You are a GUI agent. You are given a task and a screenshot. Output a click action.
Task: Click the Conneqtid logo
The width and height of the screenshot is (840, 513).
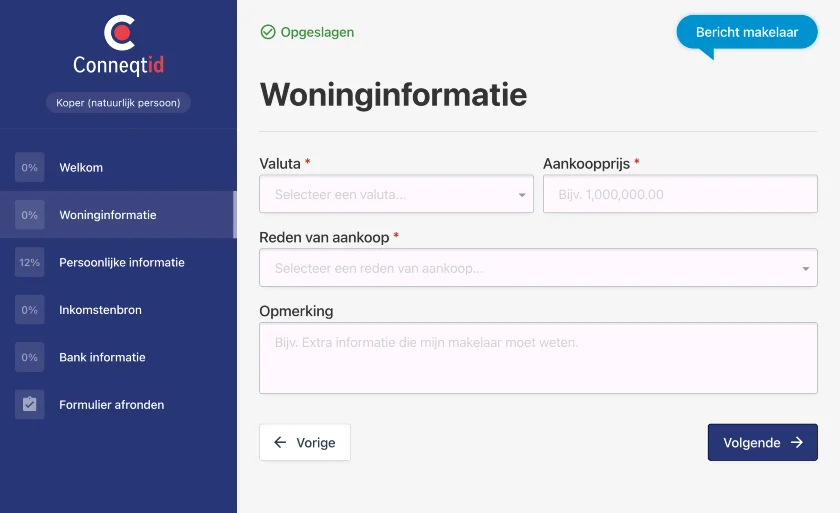click(118, 46)
